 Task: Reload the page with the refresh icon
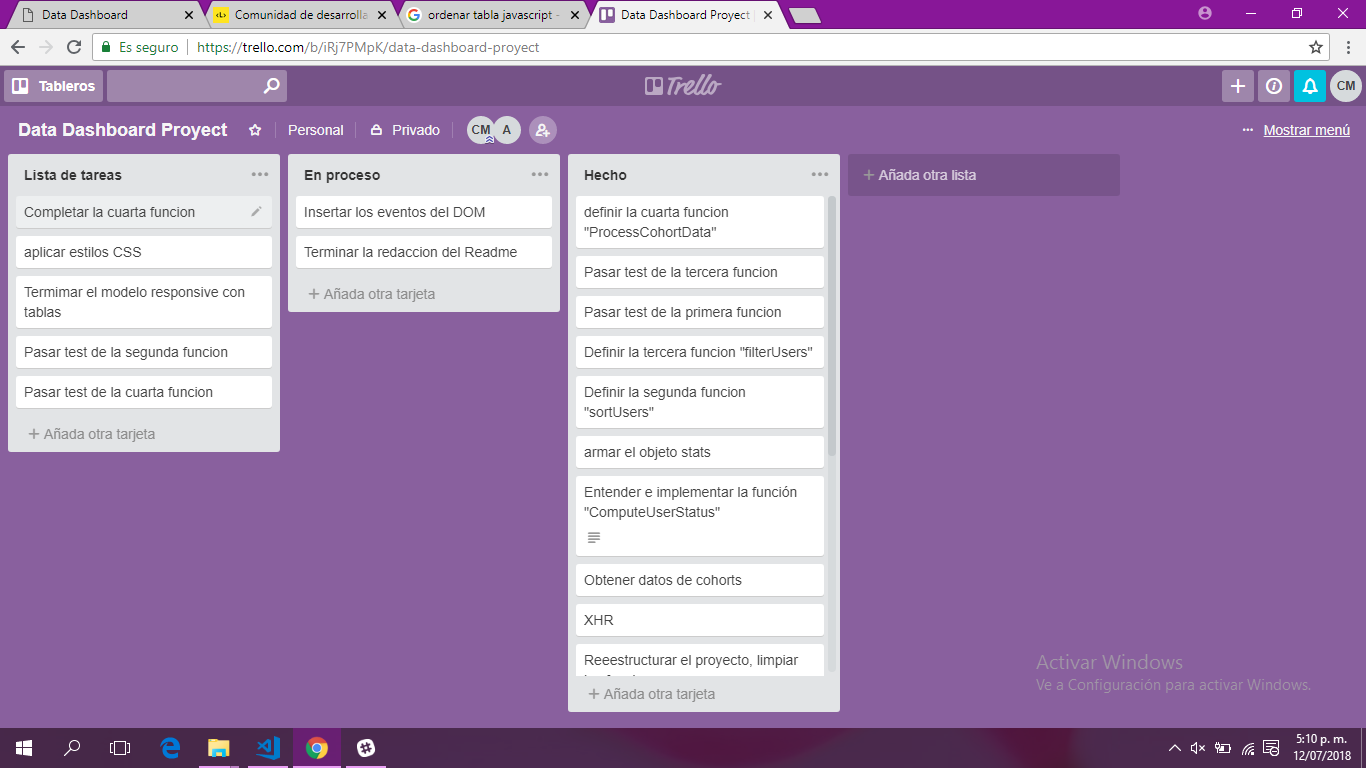(x=74, y=47)
